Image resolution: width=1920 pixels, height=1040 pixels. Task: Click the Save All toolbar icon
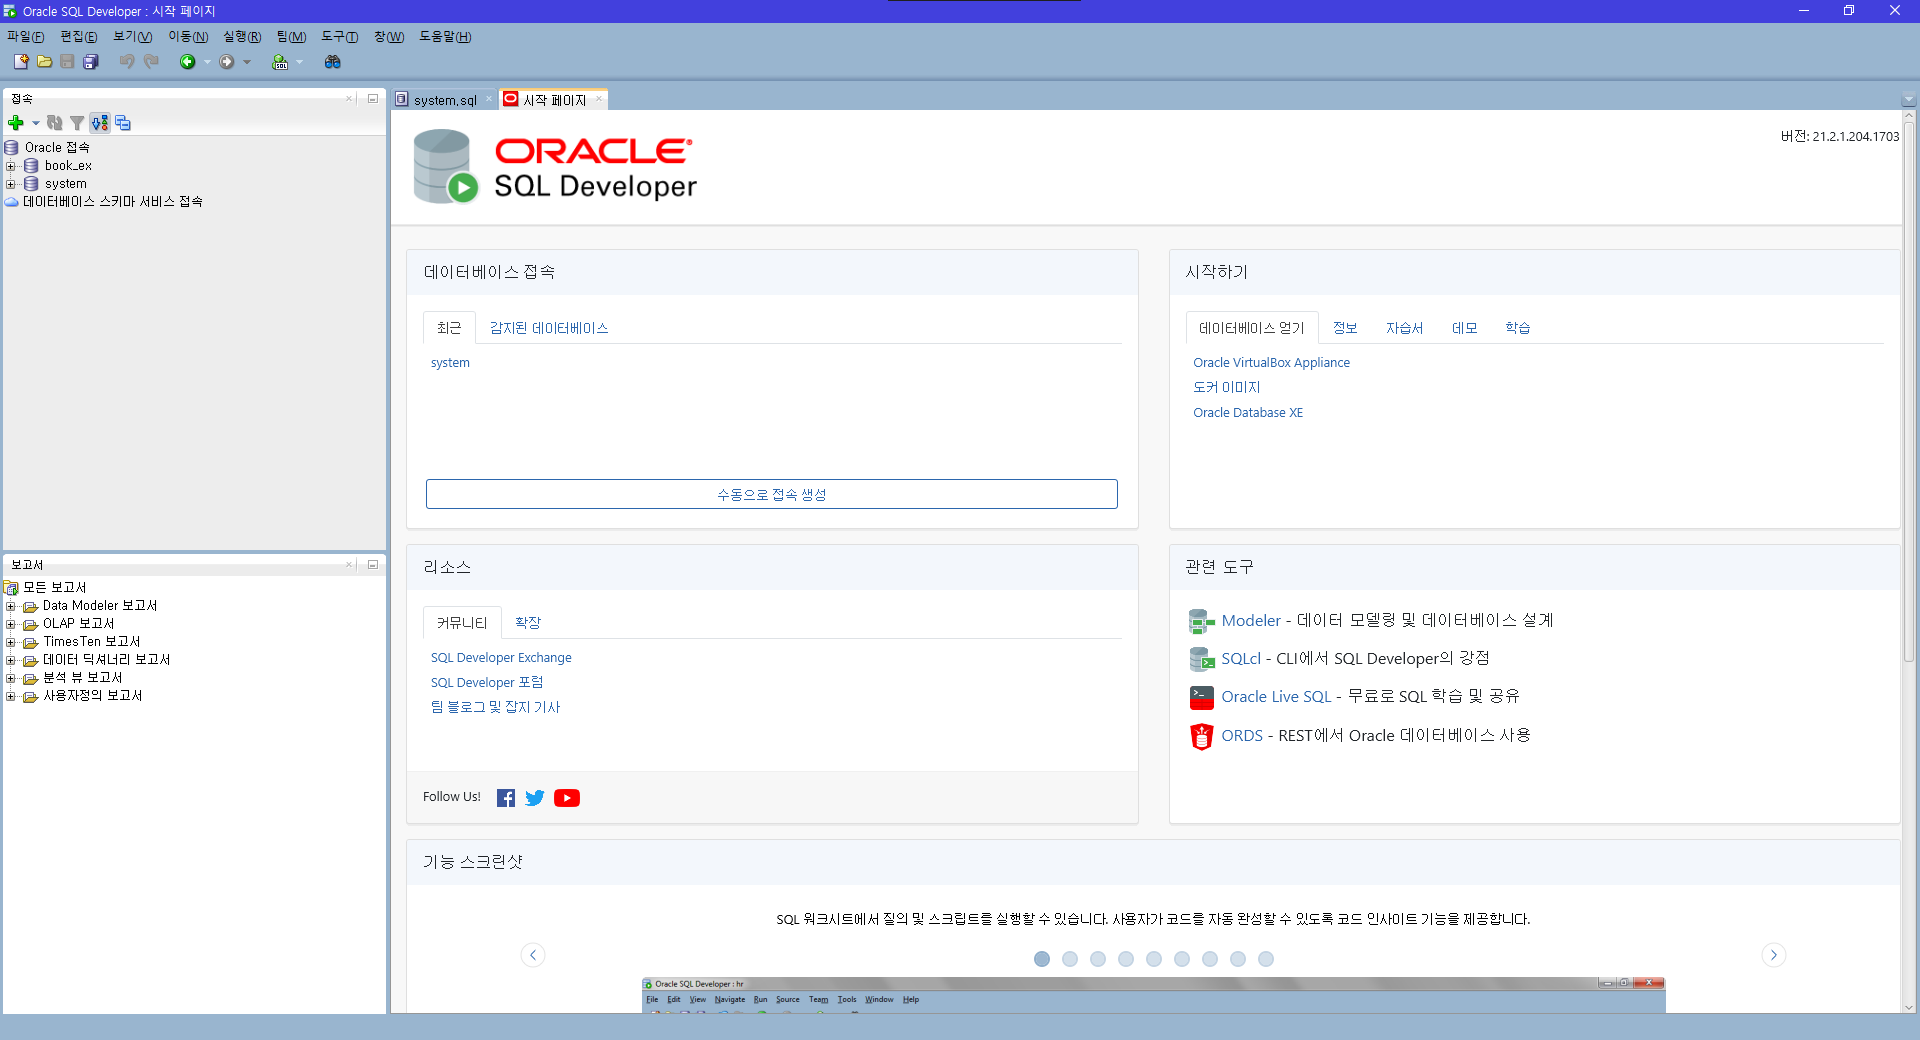(90, 62)
